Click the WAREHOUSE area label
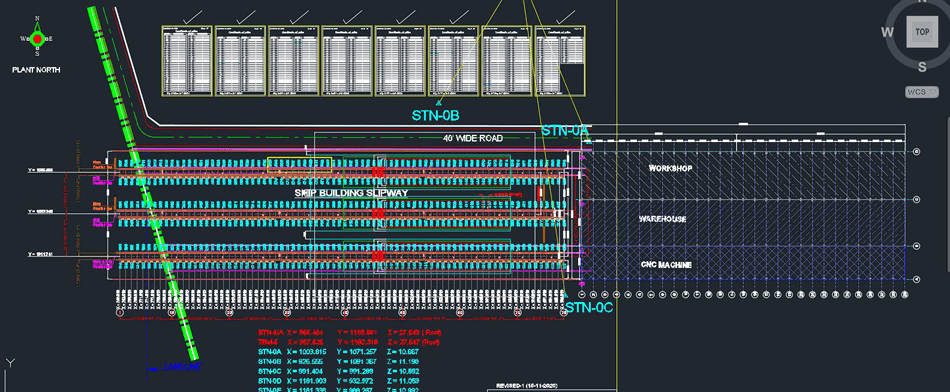Viewport: 950px width, 392px height. [x=662, y=219]
